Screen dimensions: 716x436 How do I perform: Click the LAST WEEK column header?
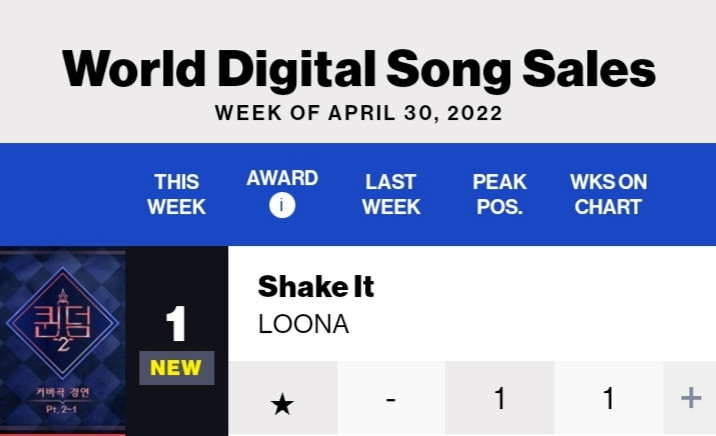click(391, 194)
